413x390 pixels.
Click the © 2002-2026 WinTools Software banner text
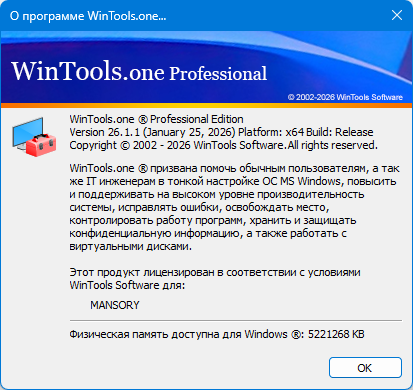click(345, 97)
